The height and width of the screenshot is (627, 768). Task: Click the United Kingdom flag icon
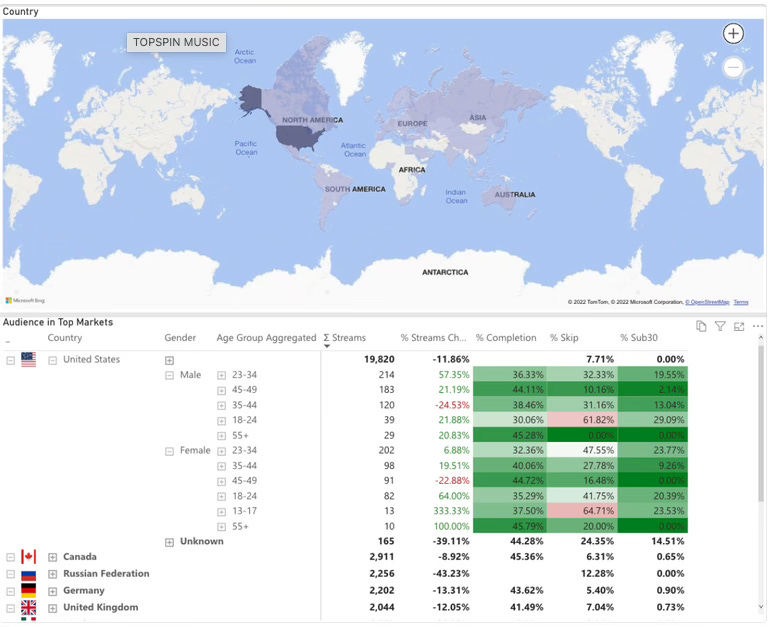[x=28, y=608]
